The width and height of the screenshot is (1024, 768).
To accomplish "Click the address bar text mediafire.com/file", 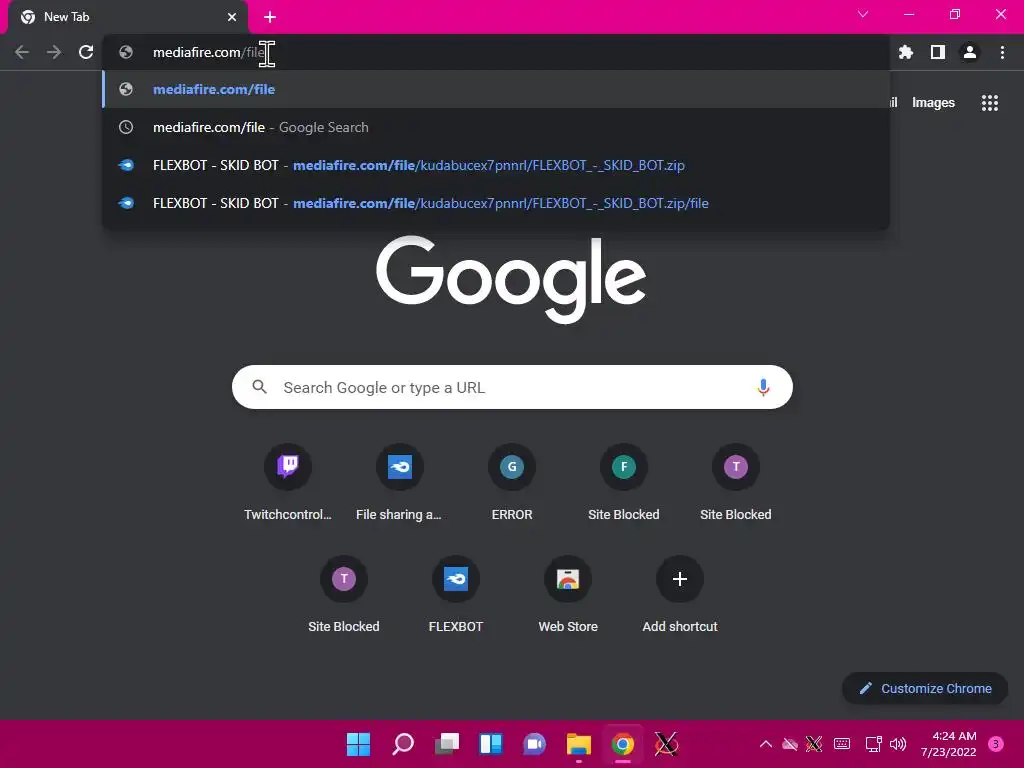I will [x=209, y=52].
